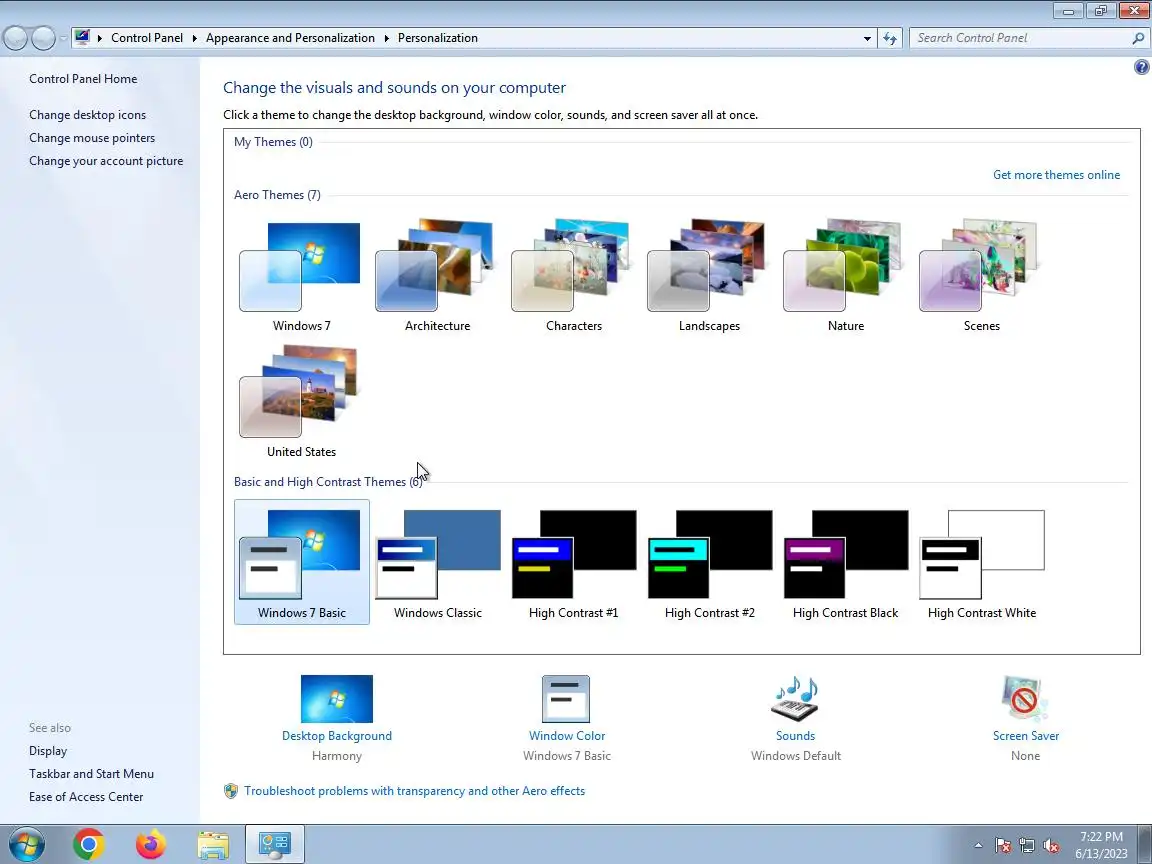
Task: Choose the United States theme
Action: tap(301, 402)
